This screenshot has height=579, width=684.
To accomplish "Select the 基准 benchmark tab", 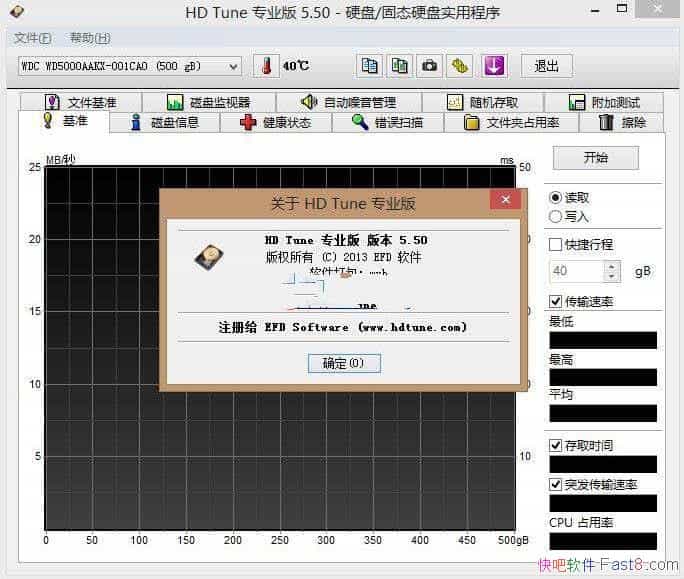I will (x=64, y=121).
